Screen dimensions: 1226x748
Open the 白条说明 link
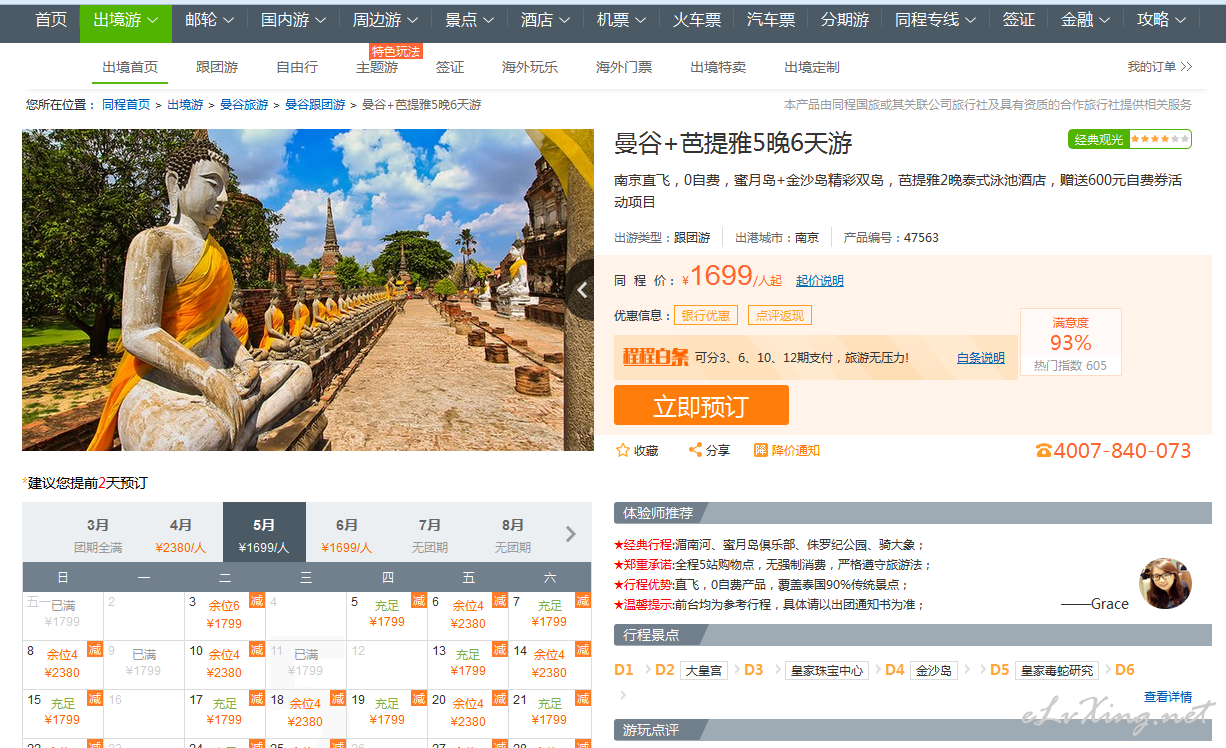(x=981, y=358)
